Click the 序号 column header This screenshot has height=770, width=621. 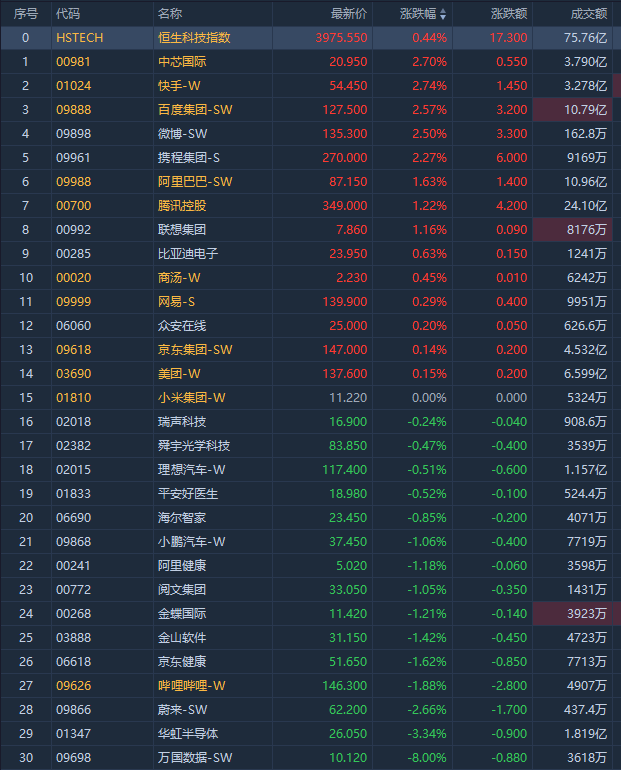26,14
